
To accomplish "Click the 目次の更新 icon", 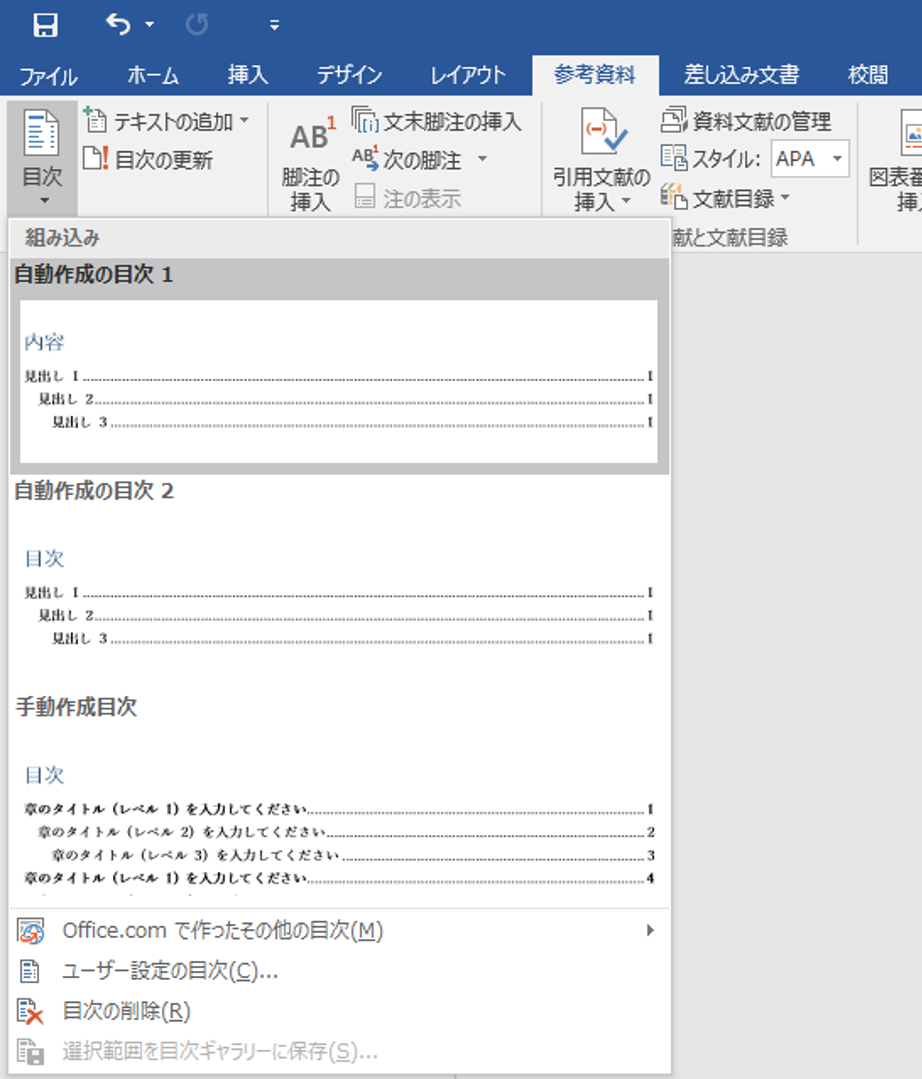I will [x=96, y=160].
